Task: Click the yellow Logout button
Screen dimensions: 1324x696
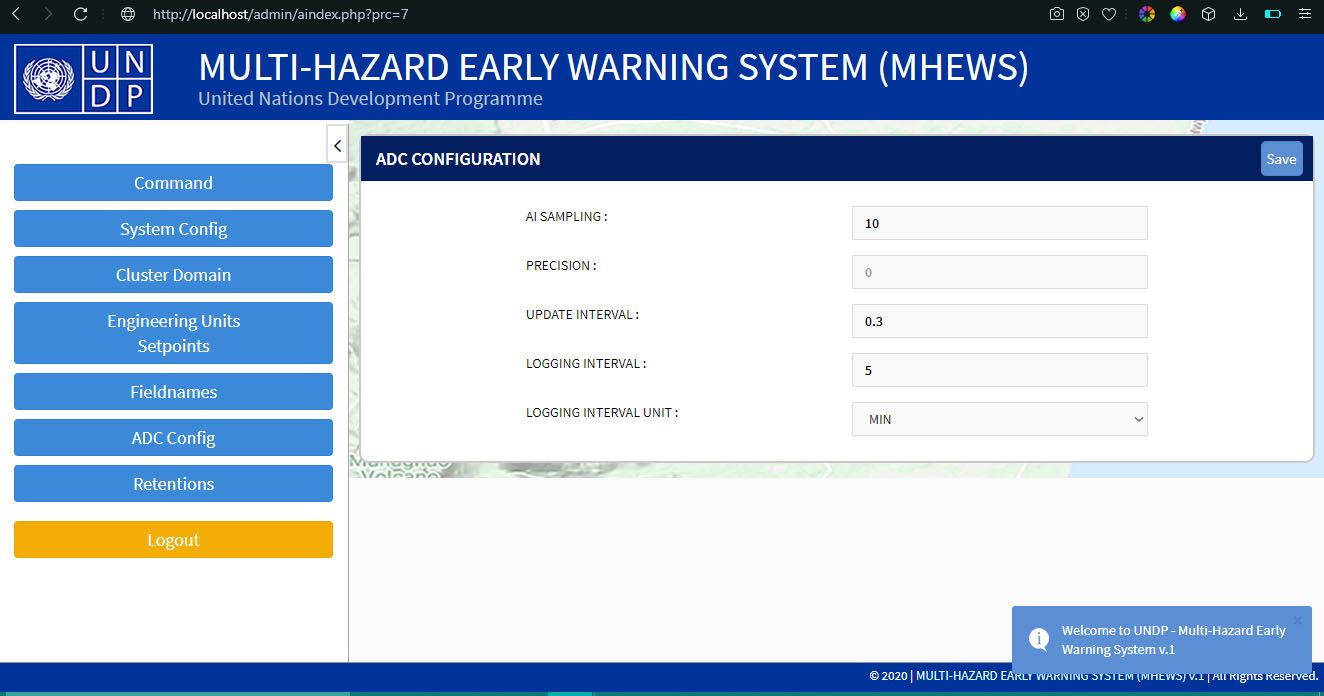Action: pos(173,540)
